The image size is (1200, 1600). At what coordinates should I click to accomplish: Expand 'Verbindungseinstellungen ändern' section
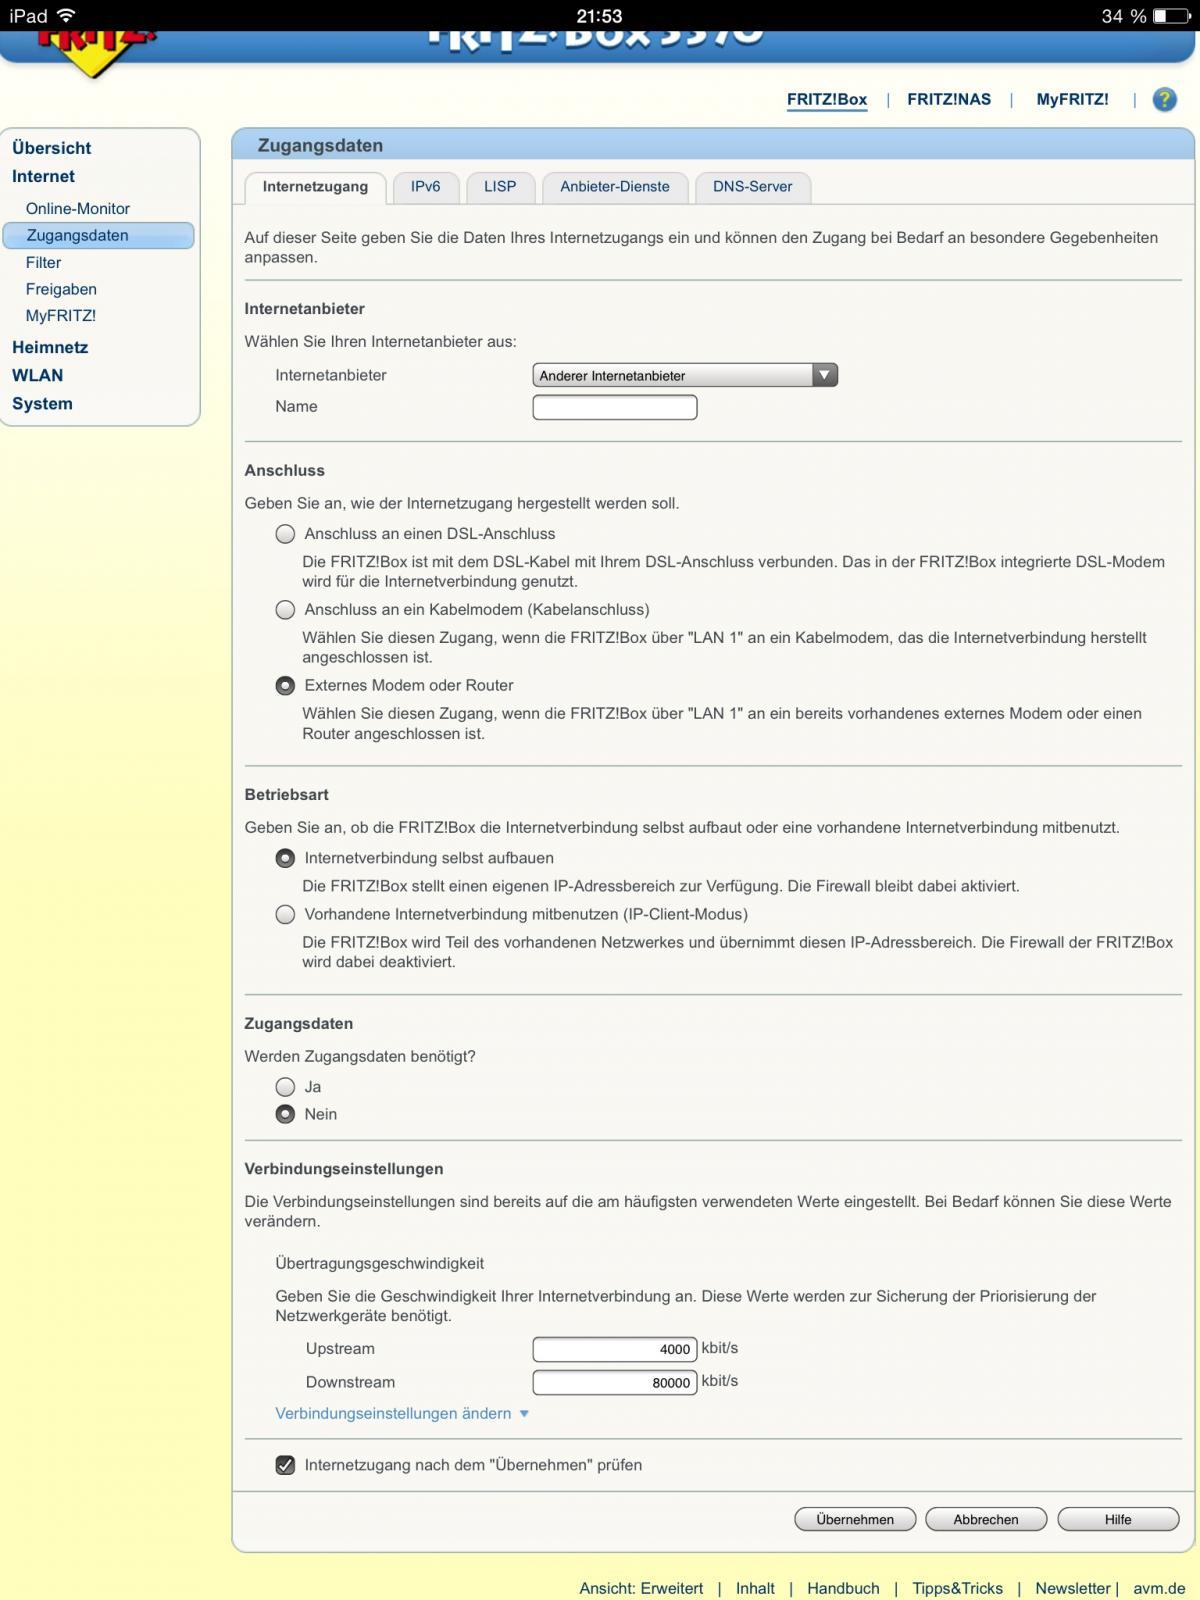click(x=402, y=1413)
